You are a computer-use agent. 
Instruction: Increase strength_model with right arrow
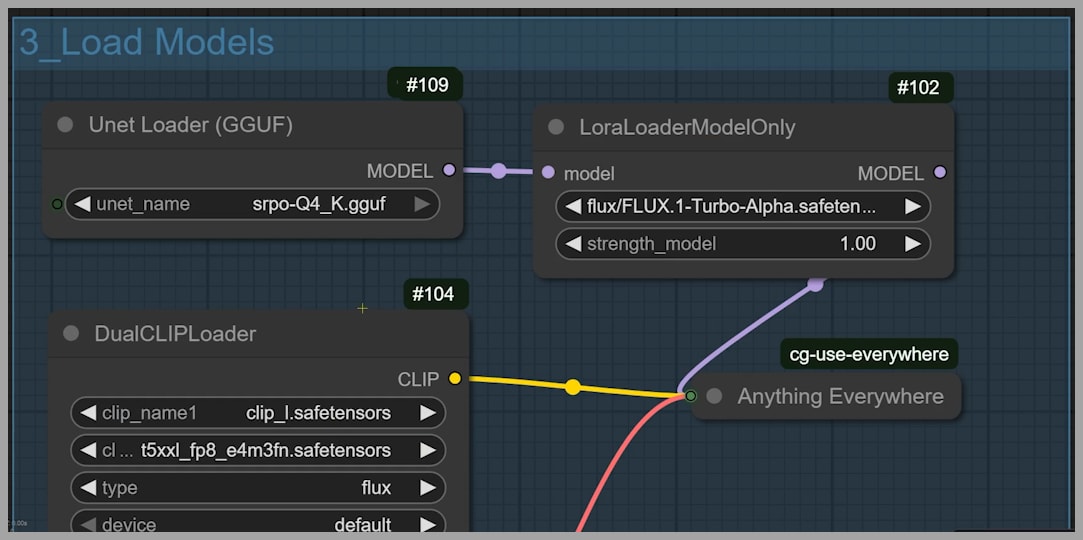913,244
